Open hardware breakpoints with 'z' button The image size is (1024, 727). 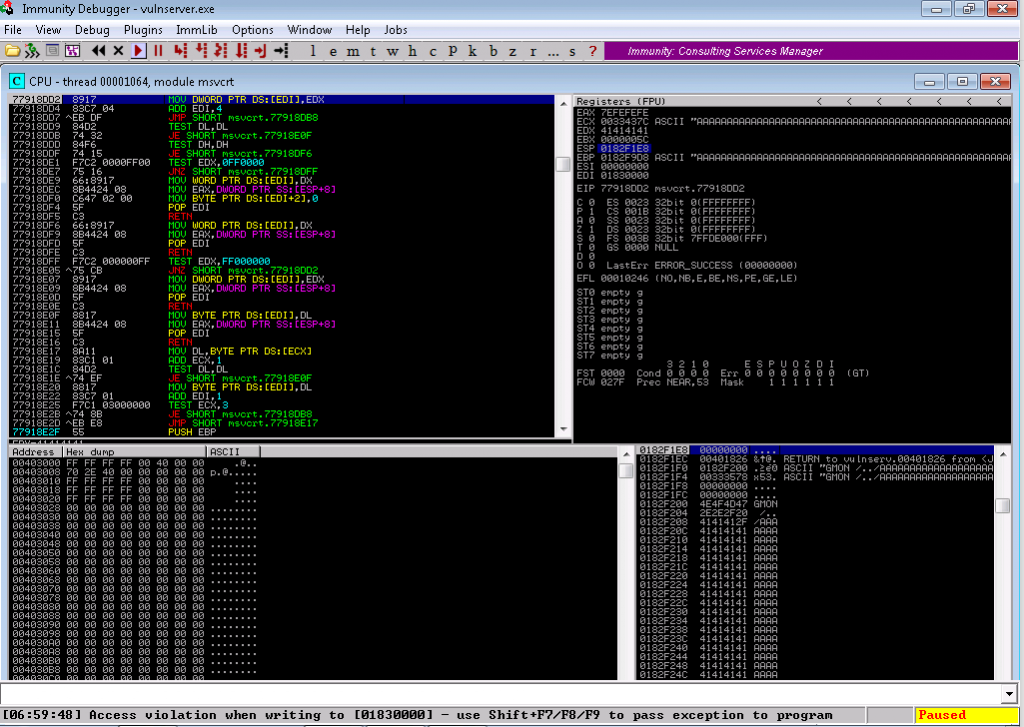(x=513, y=51)
